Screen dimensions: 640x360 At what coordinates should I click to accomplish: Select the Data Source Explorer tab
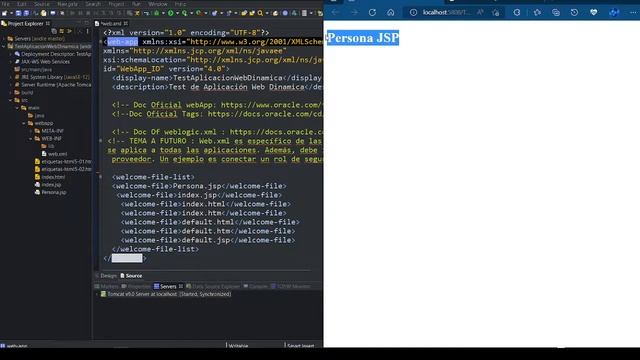(x=213, y=287)
